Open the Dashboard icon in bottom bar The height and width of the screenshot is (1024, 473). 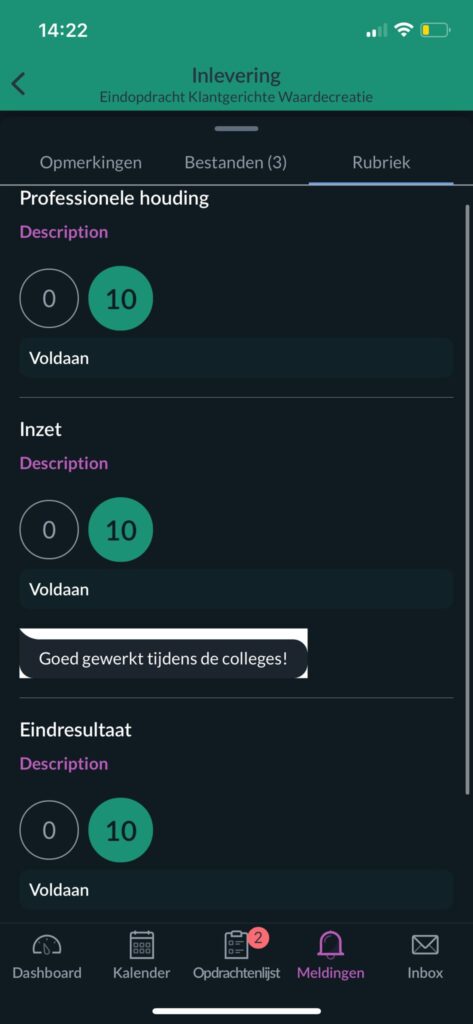(x=47, y=944)
